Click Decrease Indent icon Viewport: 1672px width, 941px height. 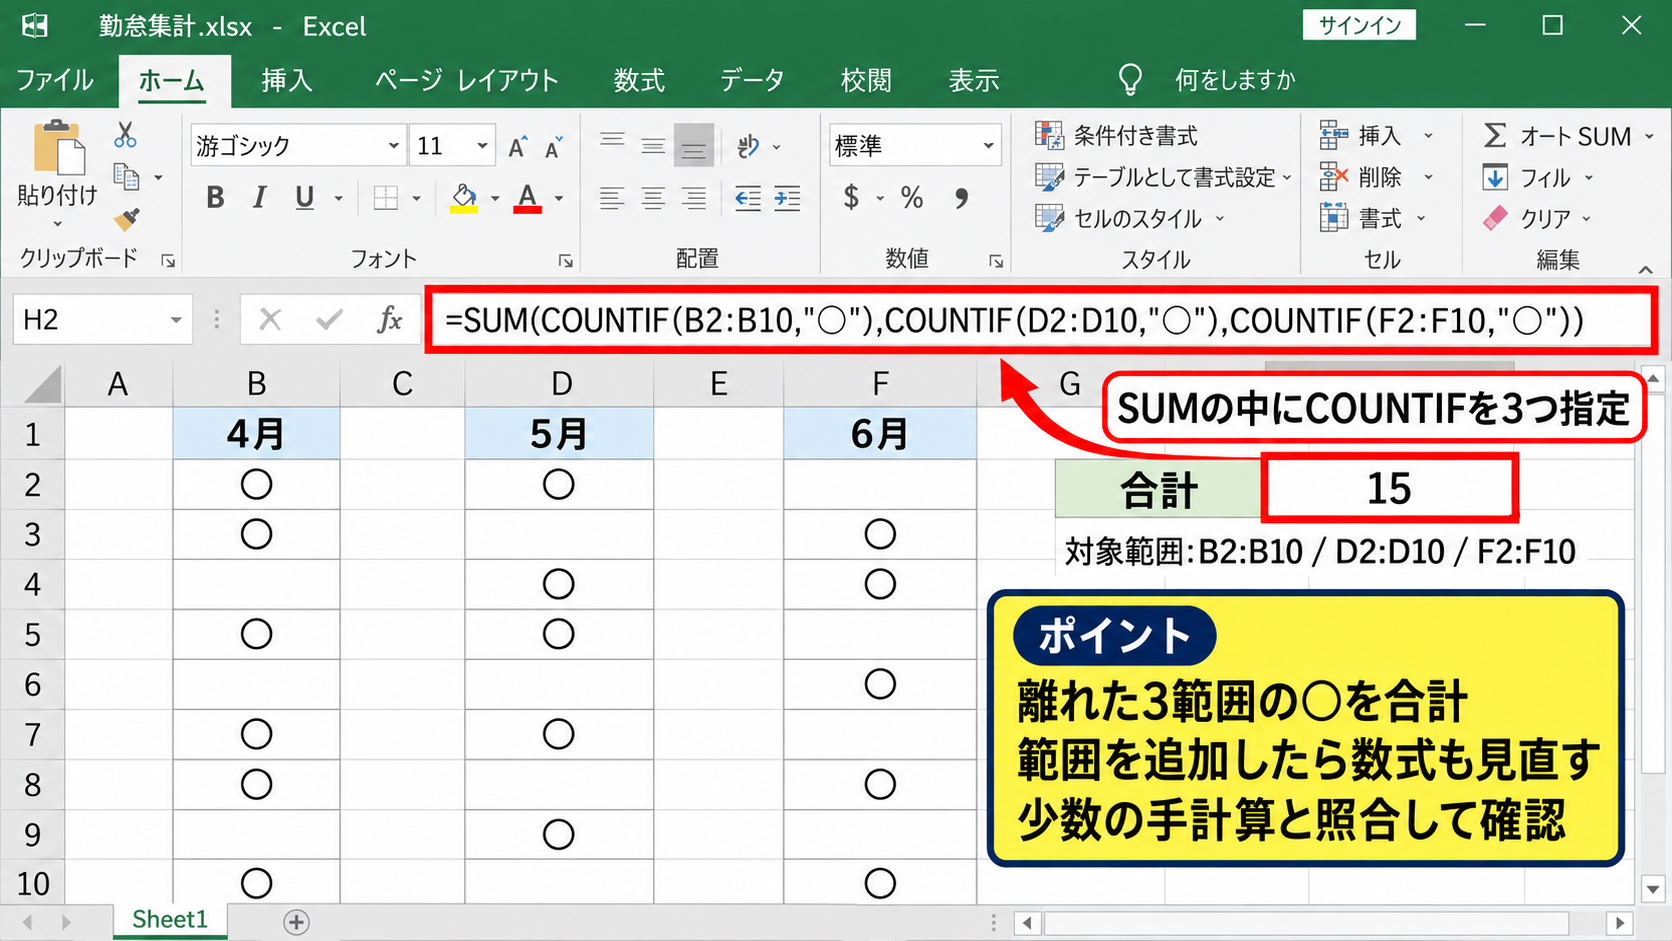click(748, 198)
